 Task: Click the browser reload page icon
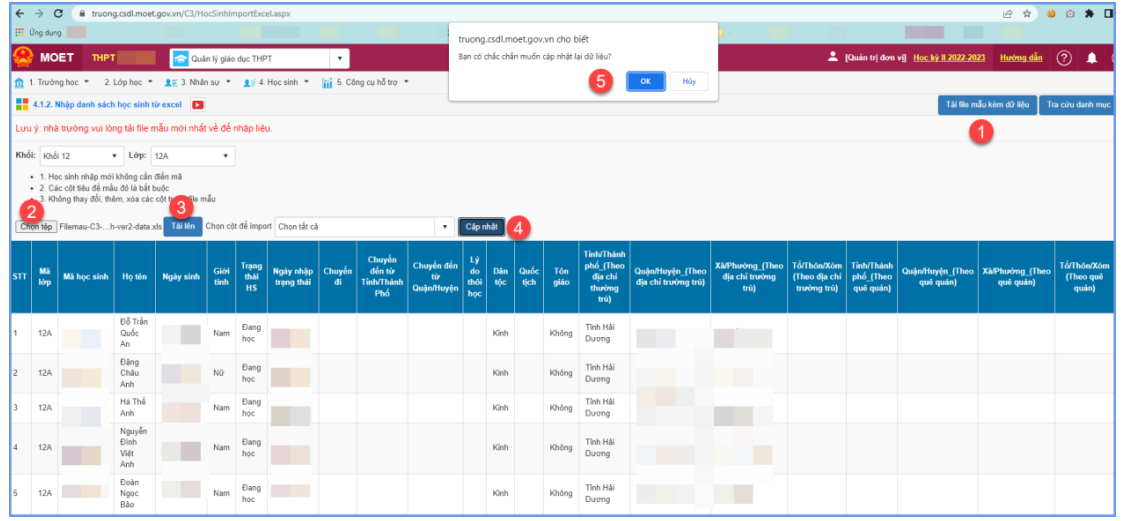pos(58,14)
